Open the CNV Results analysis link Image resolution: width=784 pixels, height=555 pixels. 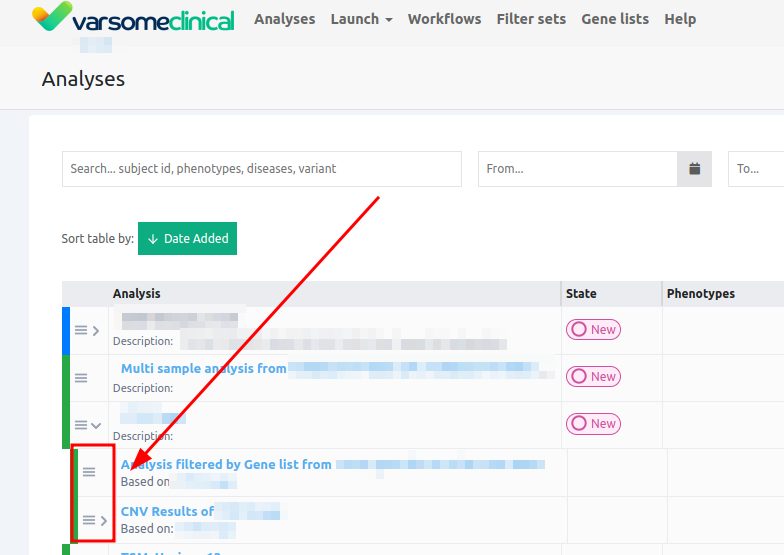(x=167, y=511)
